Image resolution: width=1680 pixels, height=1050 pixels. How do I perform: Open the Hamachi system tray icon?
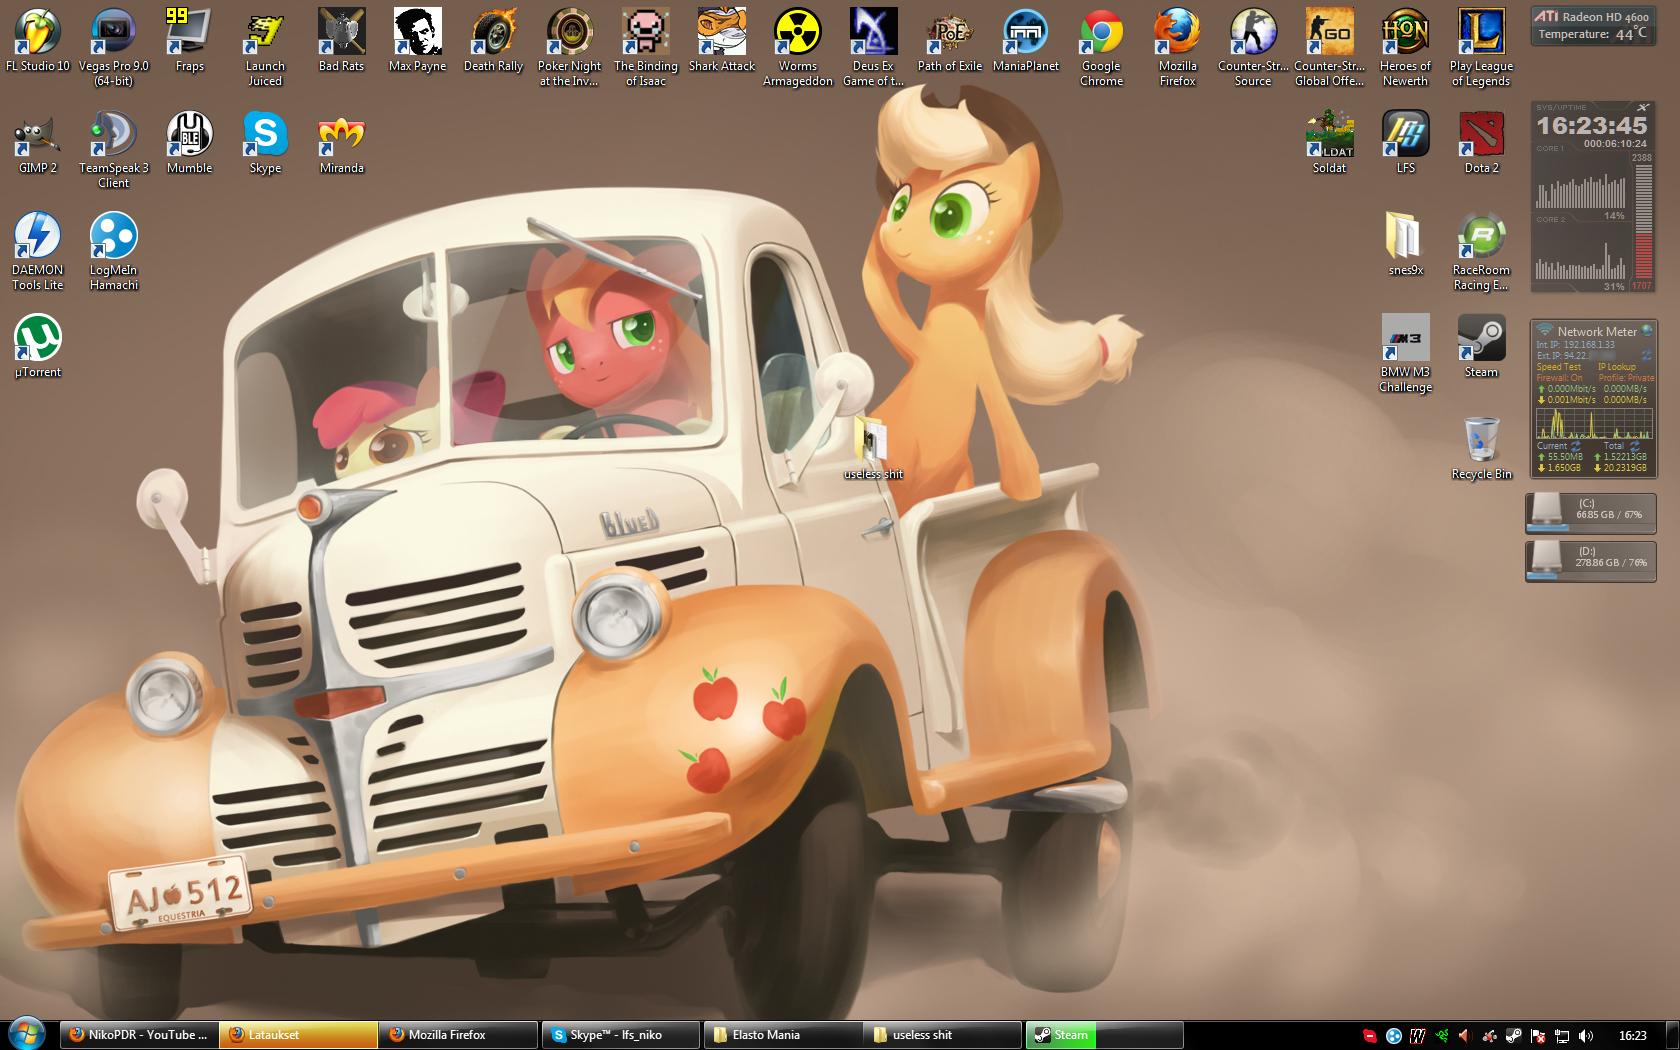(1394, 1036)
